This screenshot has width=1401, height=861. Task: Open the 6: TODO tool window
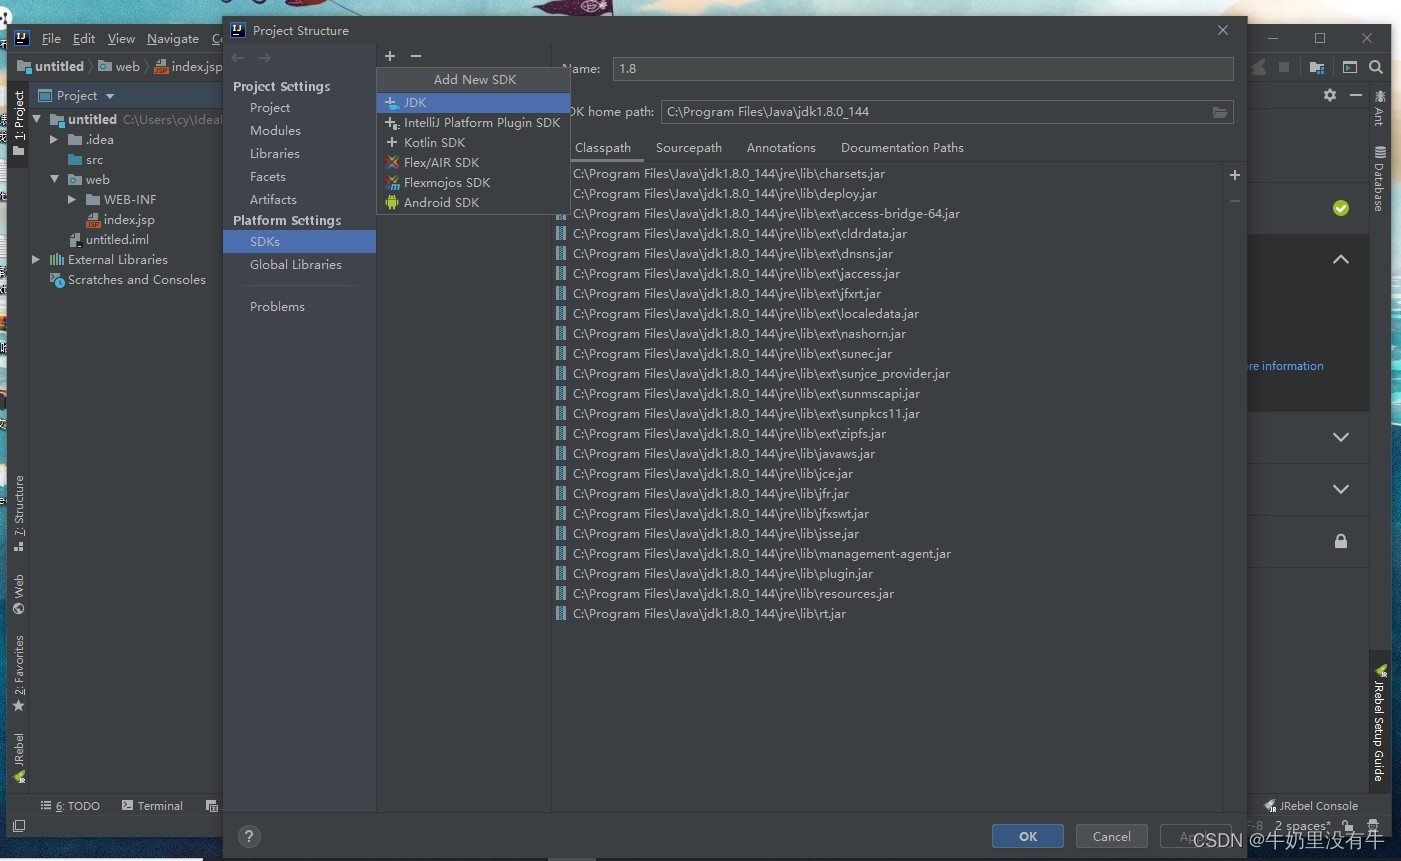pyautogui.click(x=70, y=806)
